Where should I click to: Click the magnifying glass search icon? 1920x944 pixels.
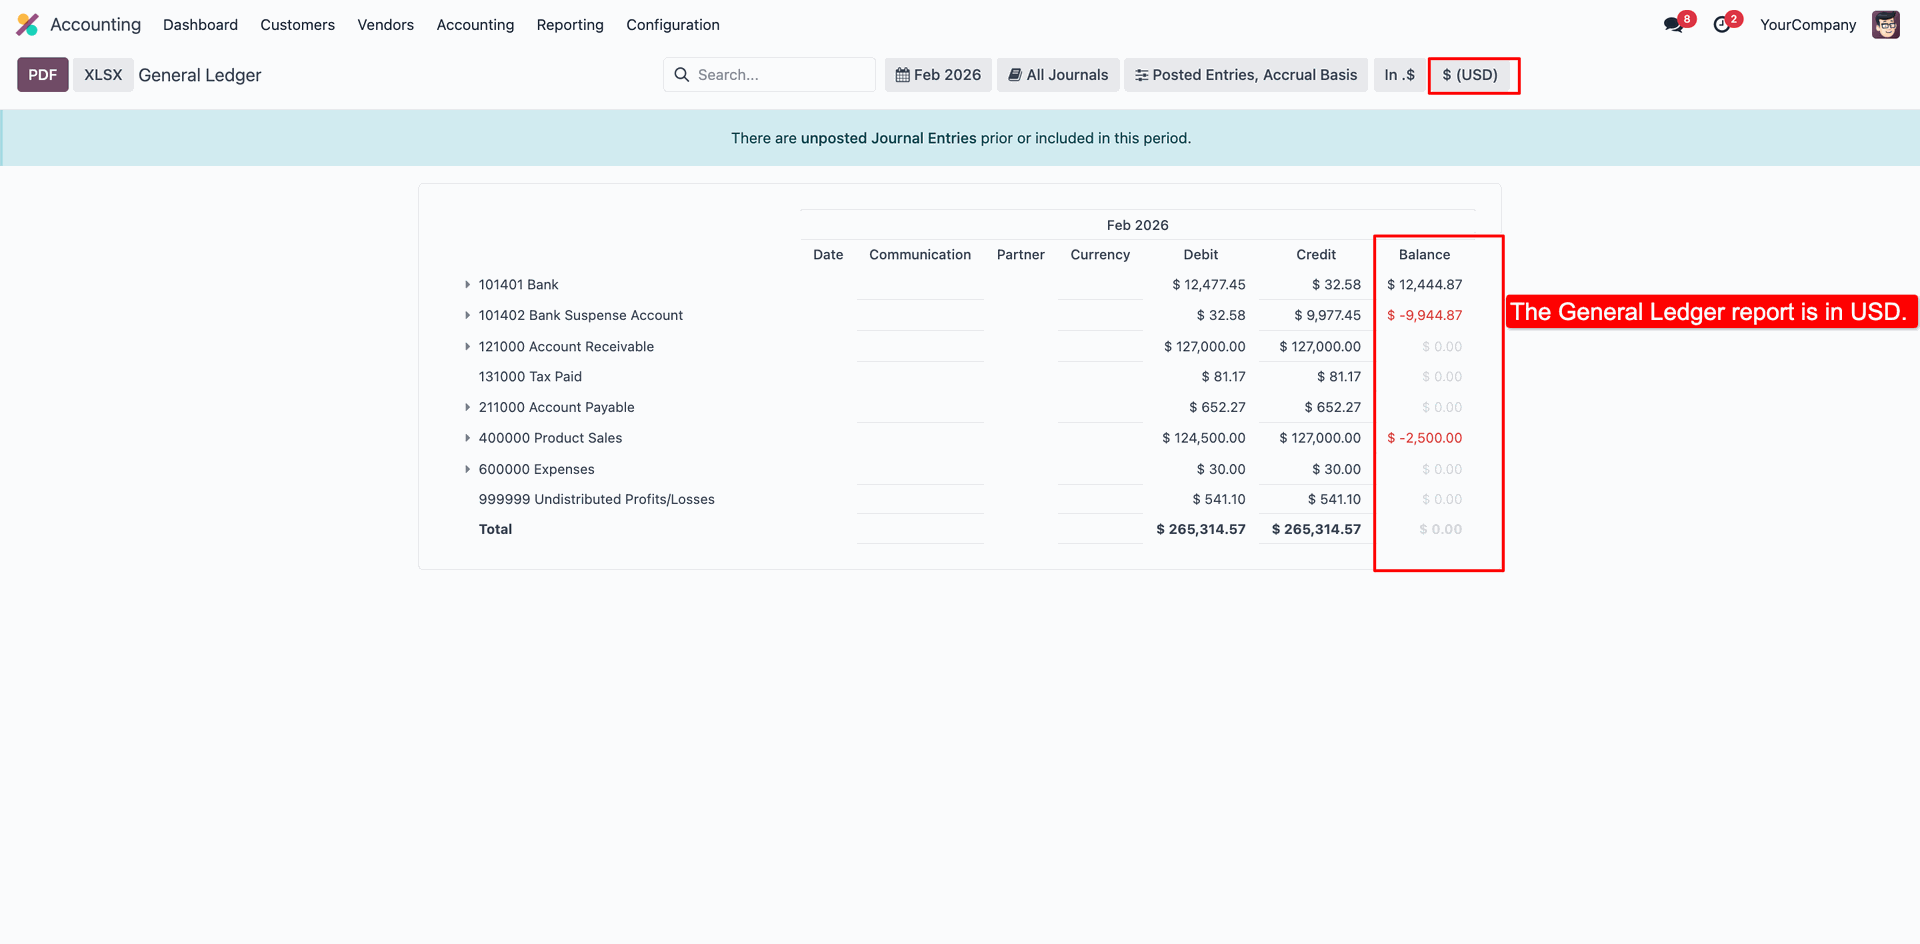(x=682, y=75)
